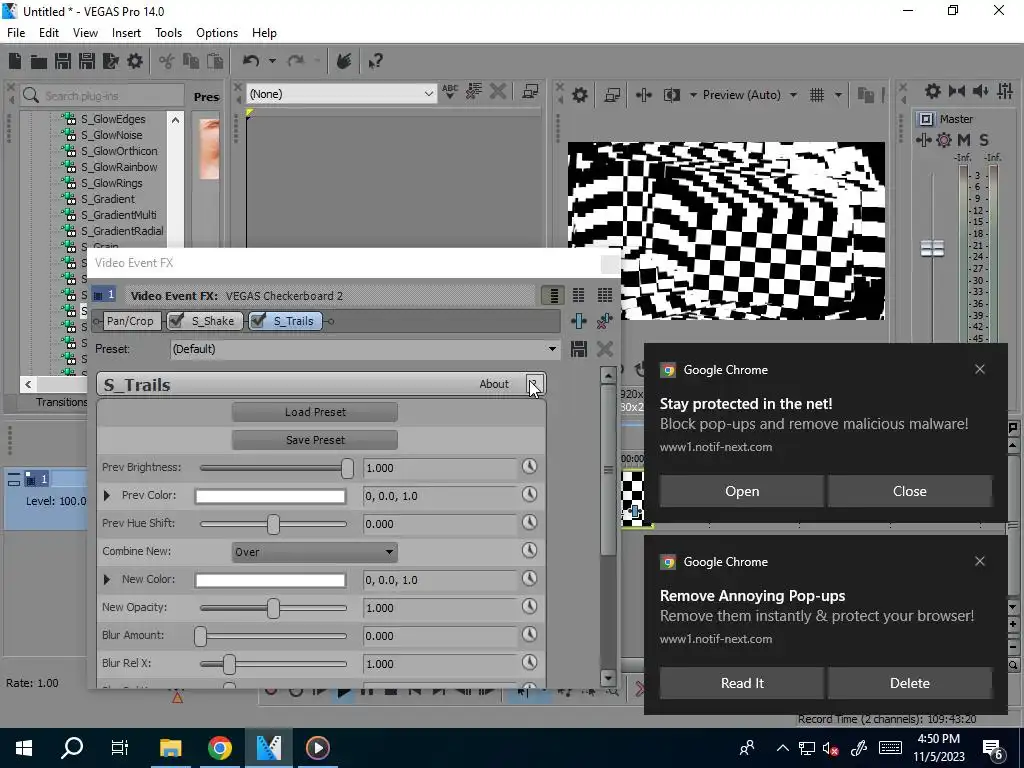Toggle preview on external monitor icon
Viewport: 1024px width, 768px height.
pyautogui.click(x=612, y=95)
